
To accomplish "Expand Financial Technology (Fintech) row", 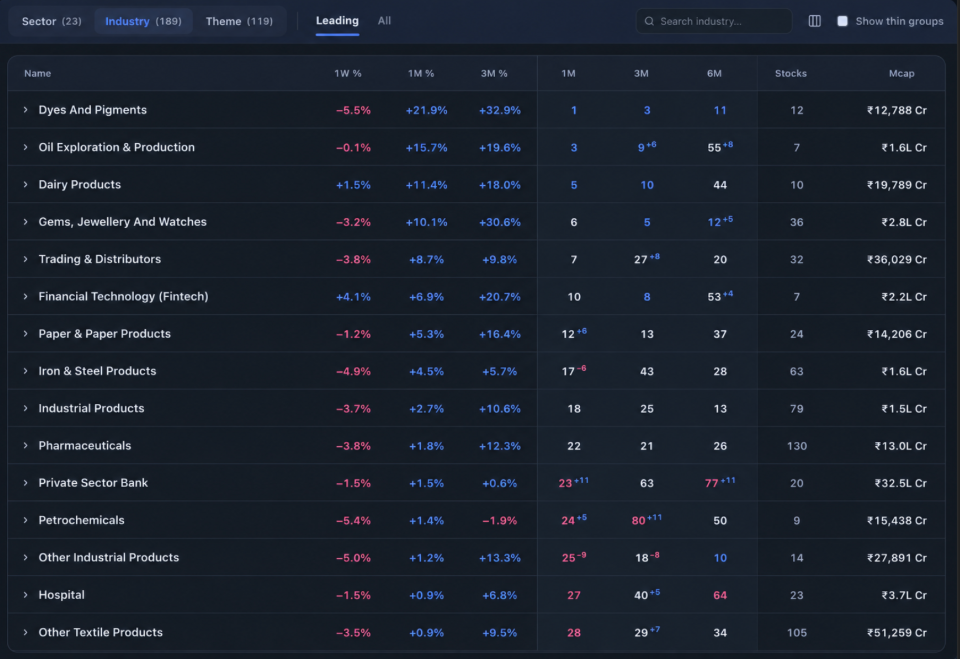I will click(26, 296).
